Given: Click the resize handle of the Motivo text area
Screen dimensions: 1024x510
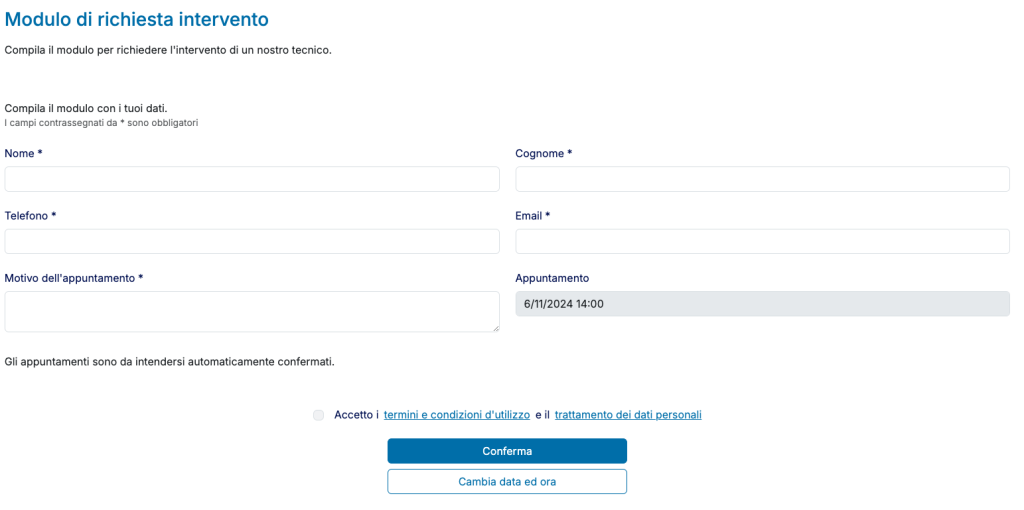Looking at the screenshot, I should (x=495, y=327).
